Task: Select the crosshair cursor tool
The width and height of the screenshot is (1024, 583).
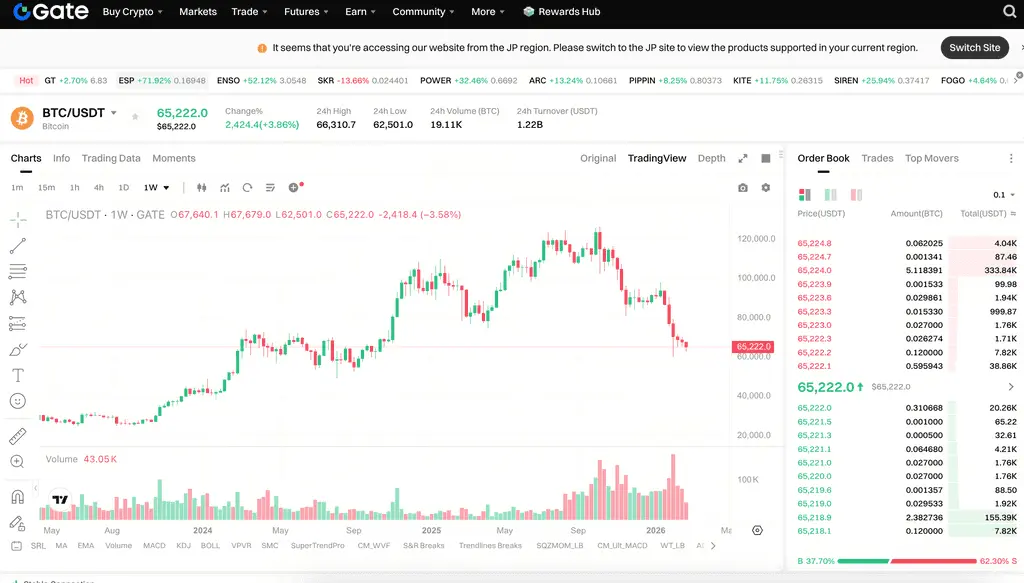Action: pyautogui.click(x=18, y=219)
